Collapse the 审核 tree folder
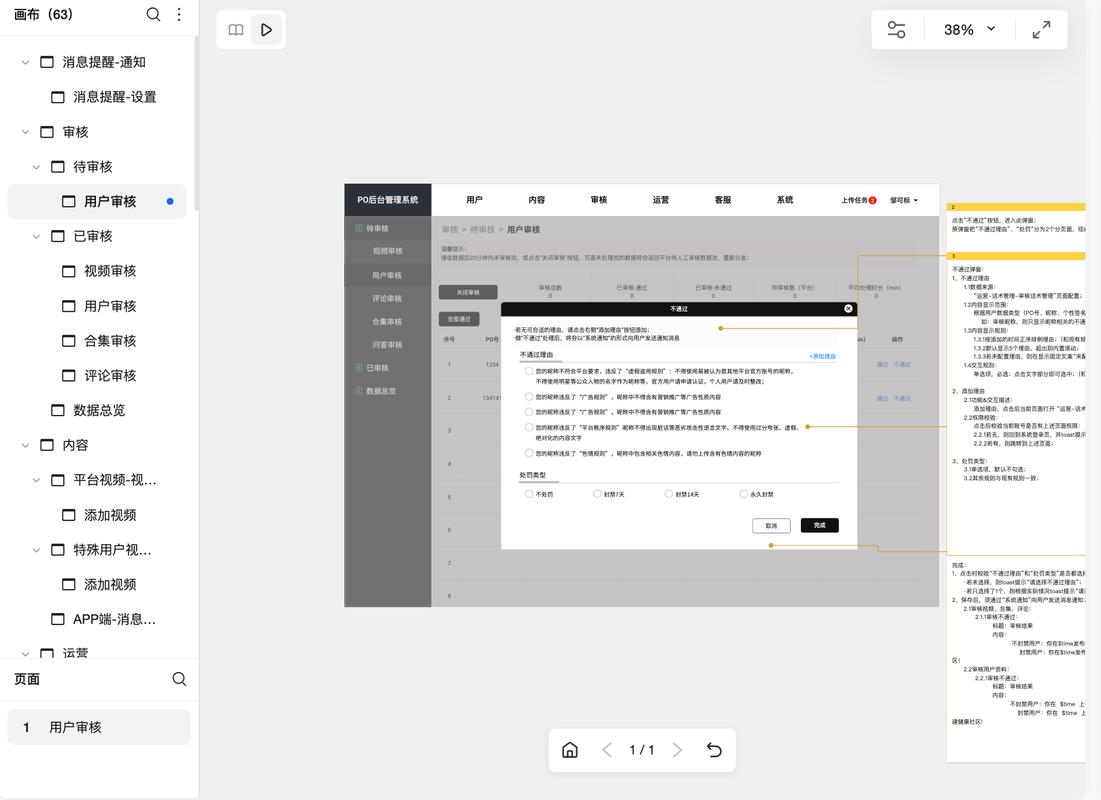Image resolution: width=1101 pixels, height=800 pixels. pos(26,132)
